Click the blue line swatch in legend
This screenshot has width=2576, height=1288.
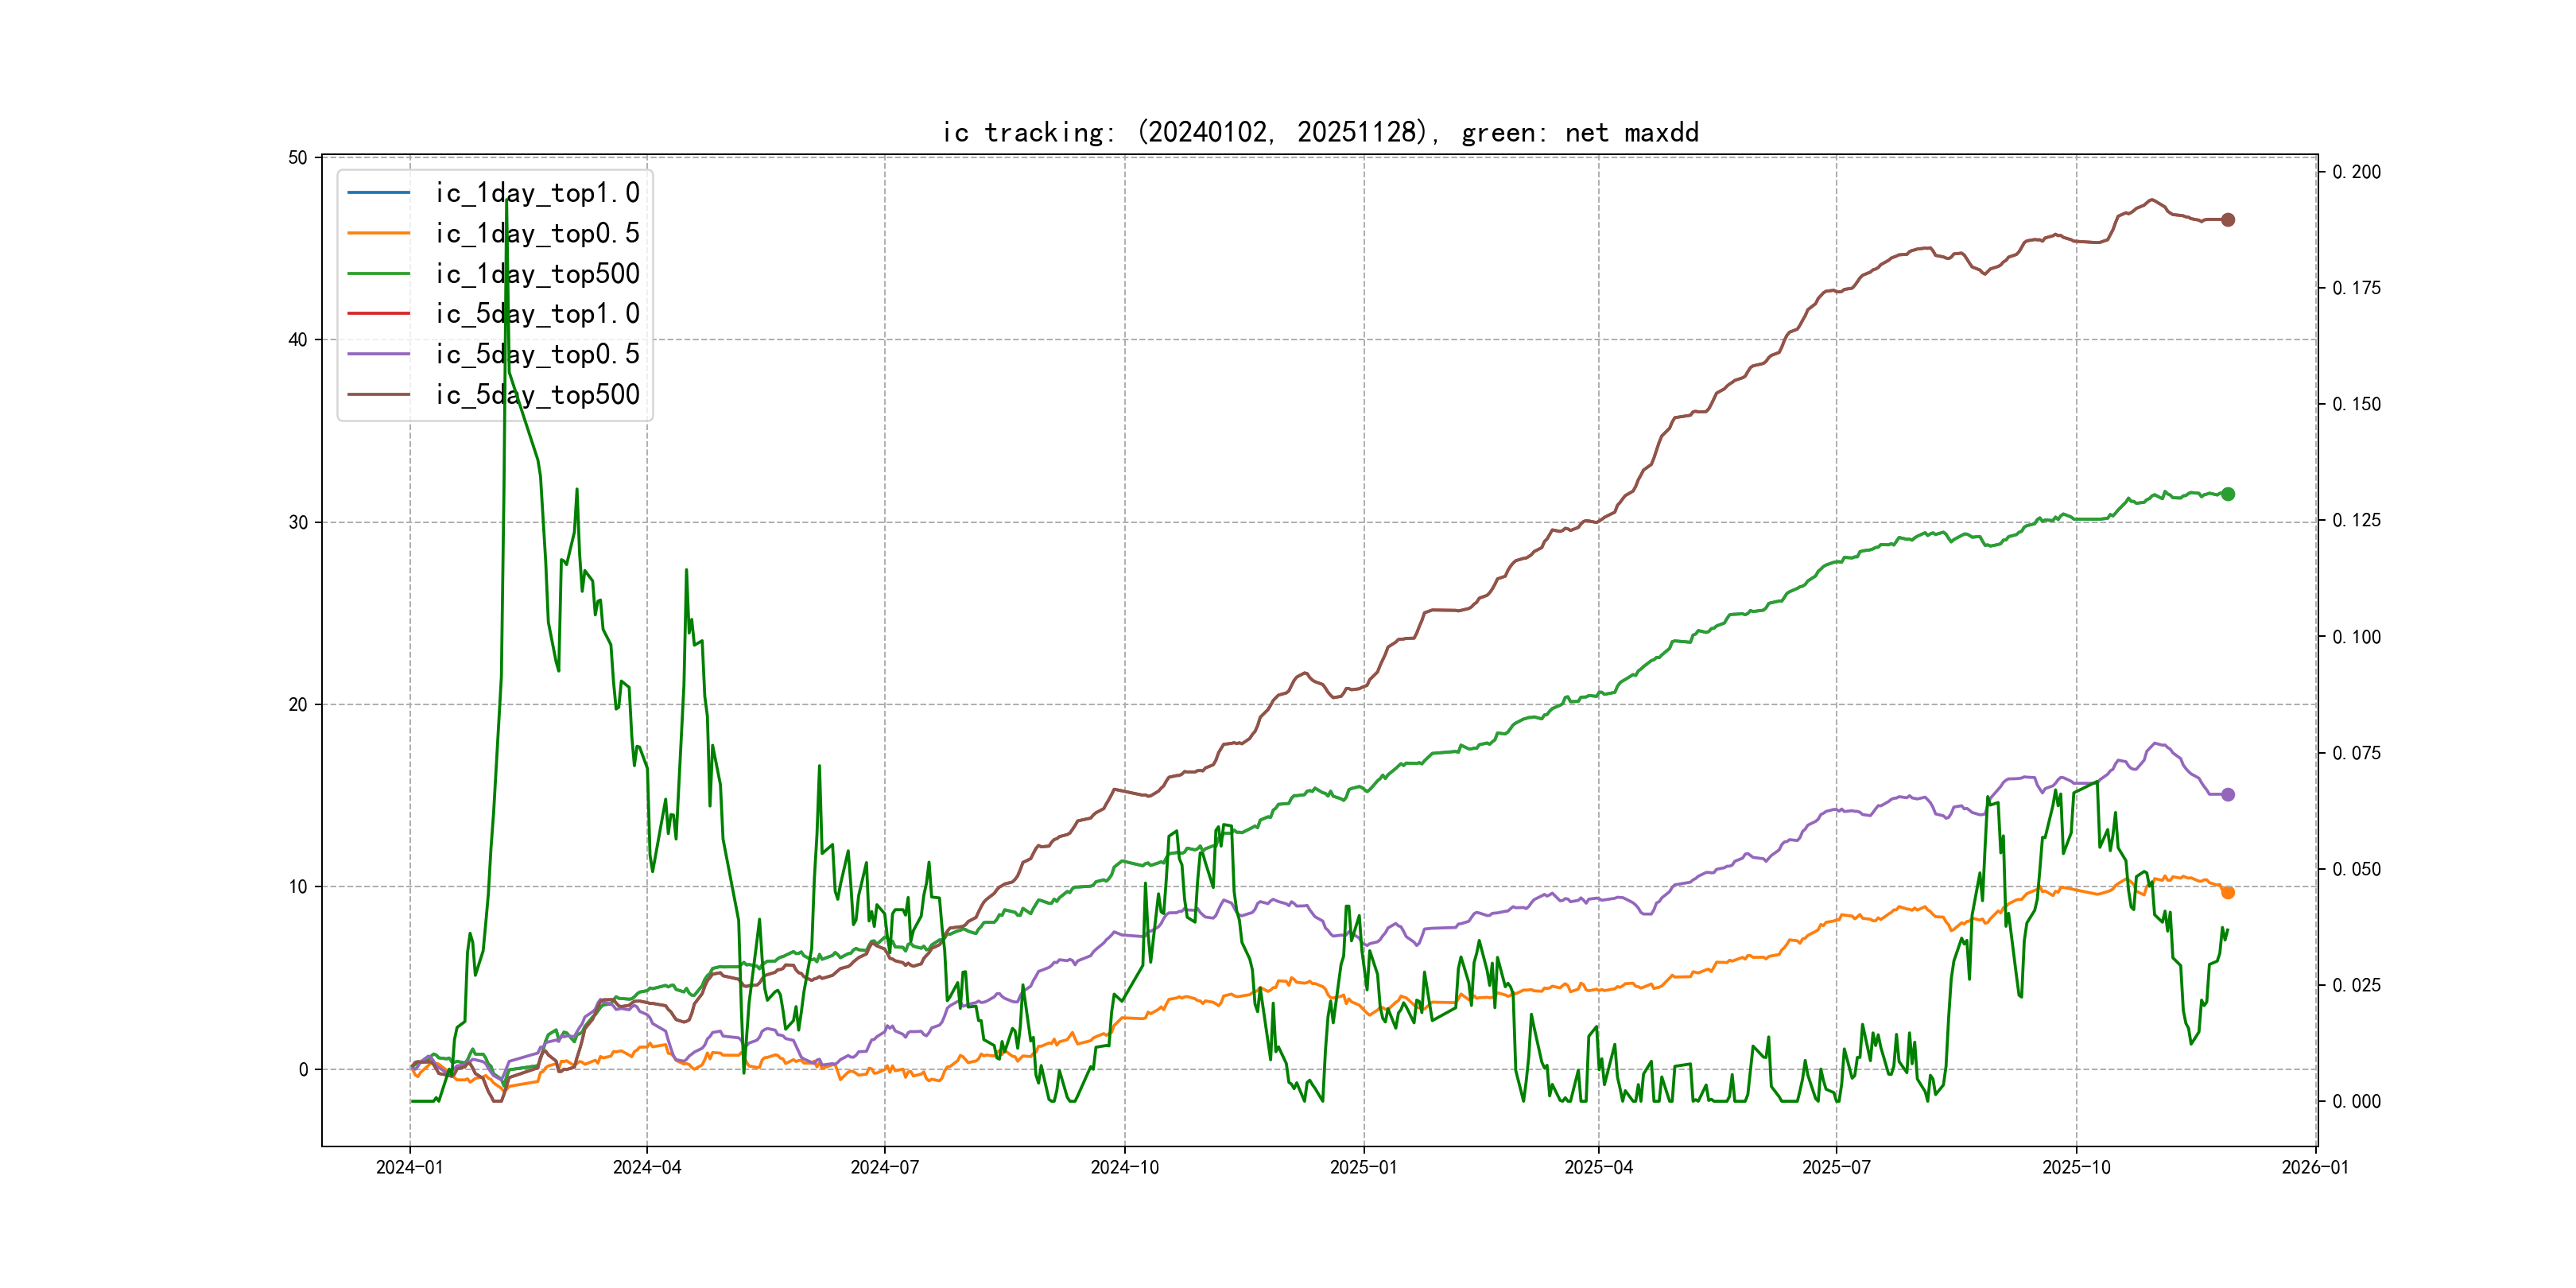[378, 192]
